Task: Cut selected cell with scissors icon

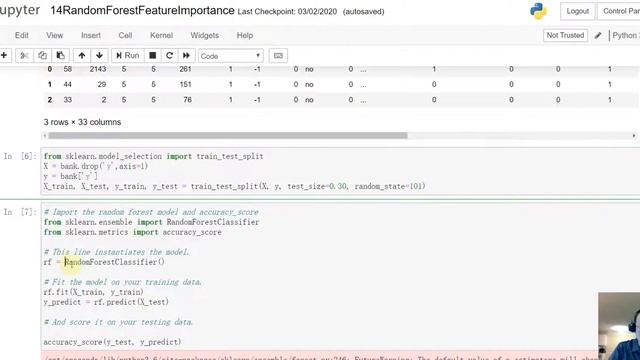Action: 24,56
